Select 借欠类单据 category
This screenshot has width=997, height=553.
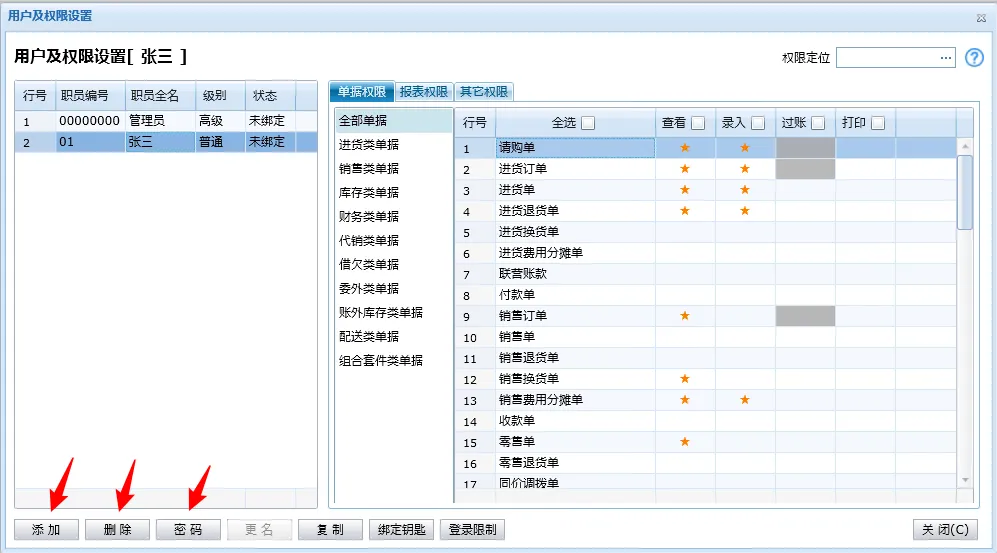click(394, 264)
